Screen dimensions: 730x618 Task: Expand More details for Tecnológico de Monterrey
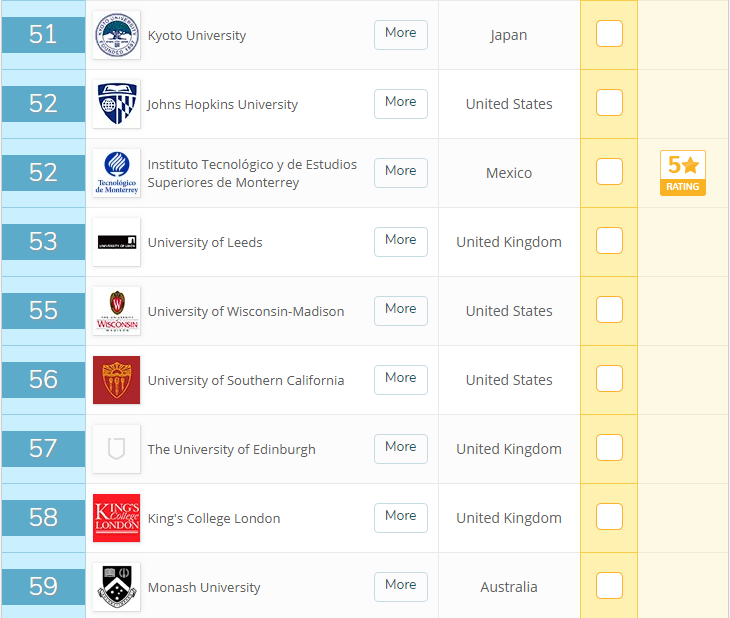(400, 172)
